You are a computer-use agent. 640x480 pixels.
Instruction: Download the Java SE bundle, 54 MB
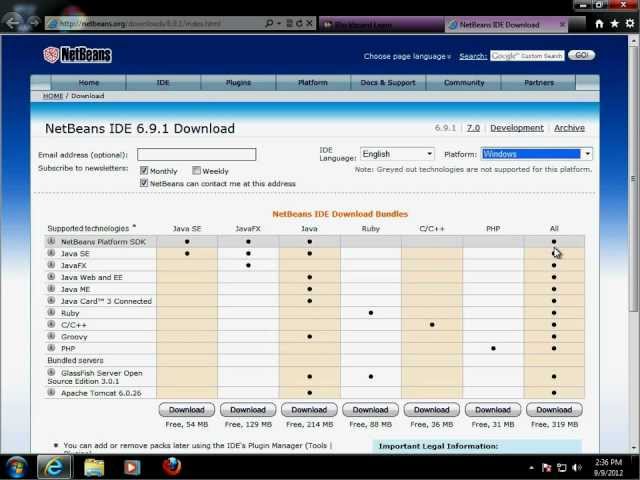click(187, 409)
